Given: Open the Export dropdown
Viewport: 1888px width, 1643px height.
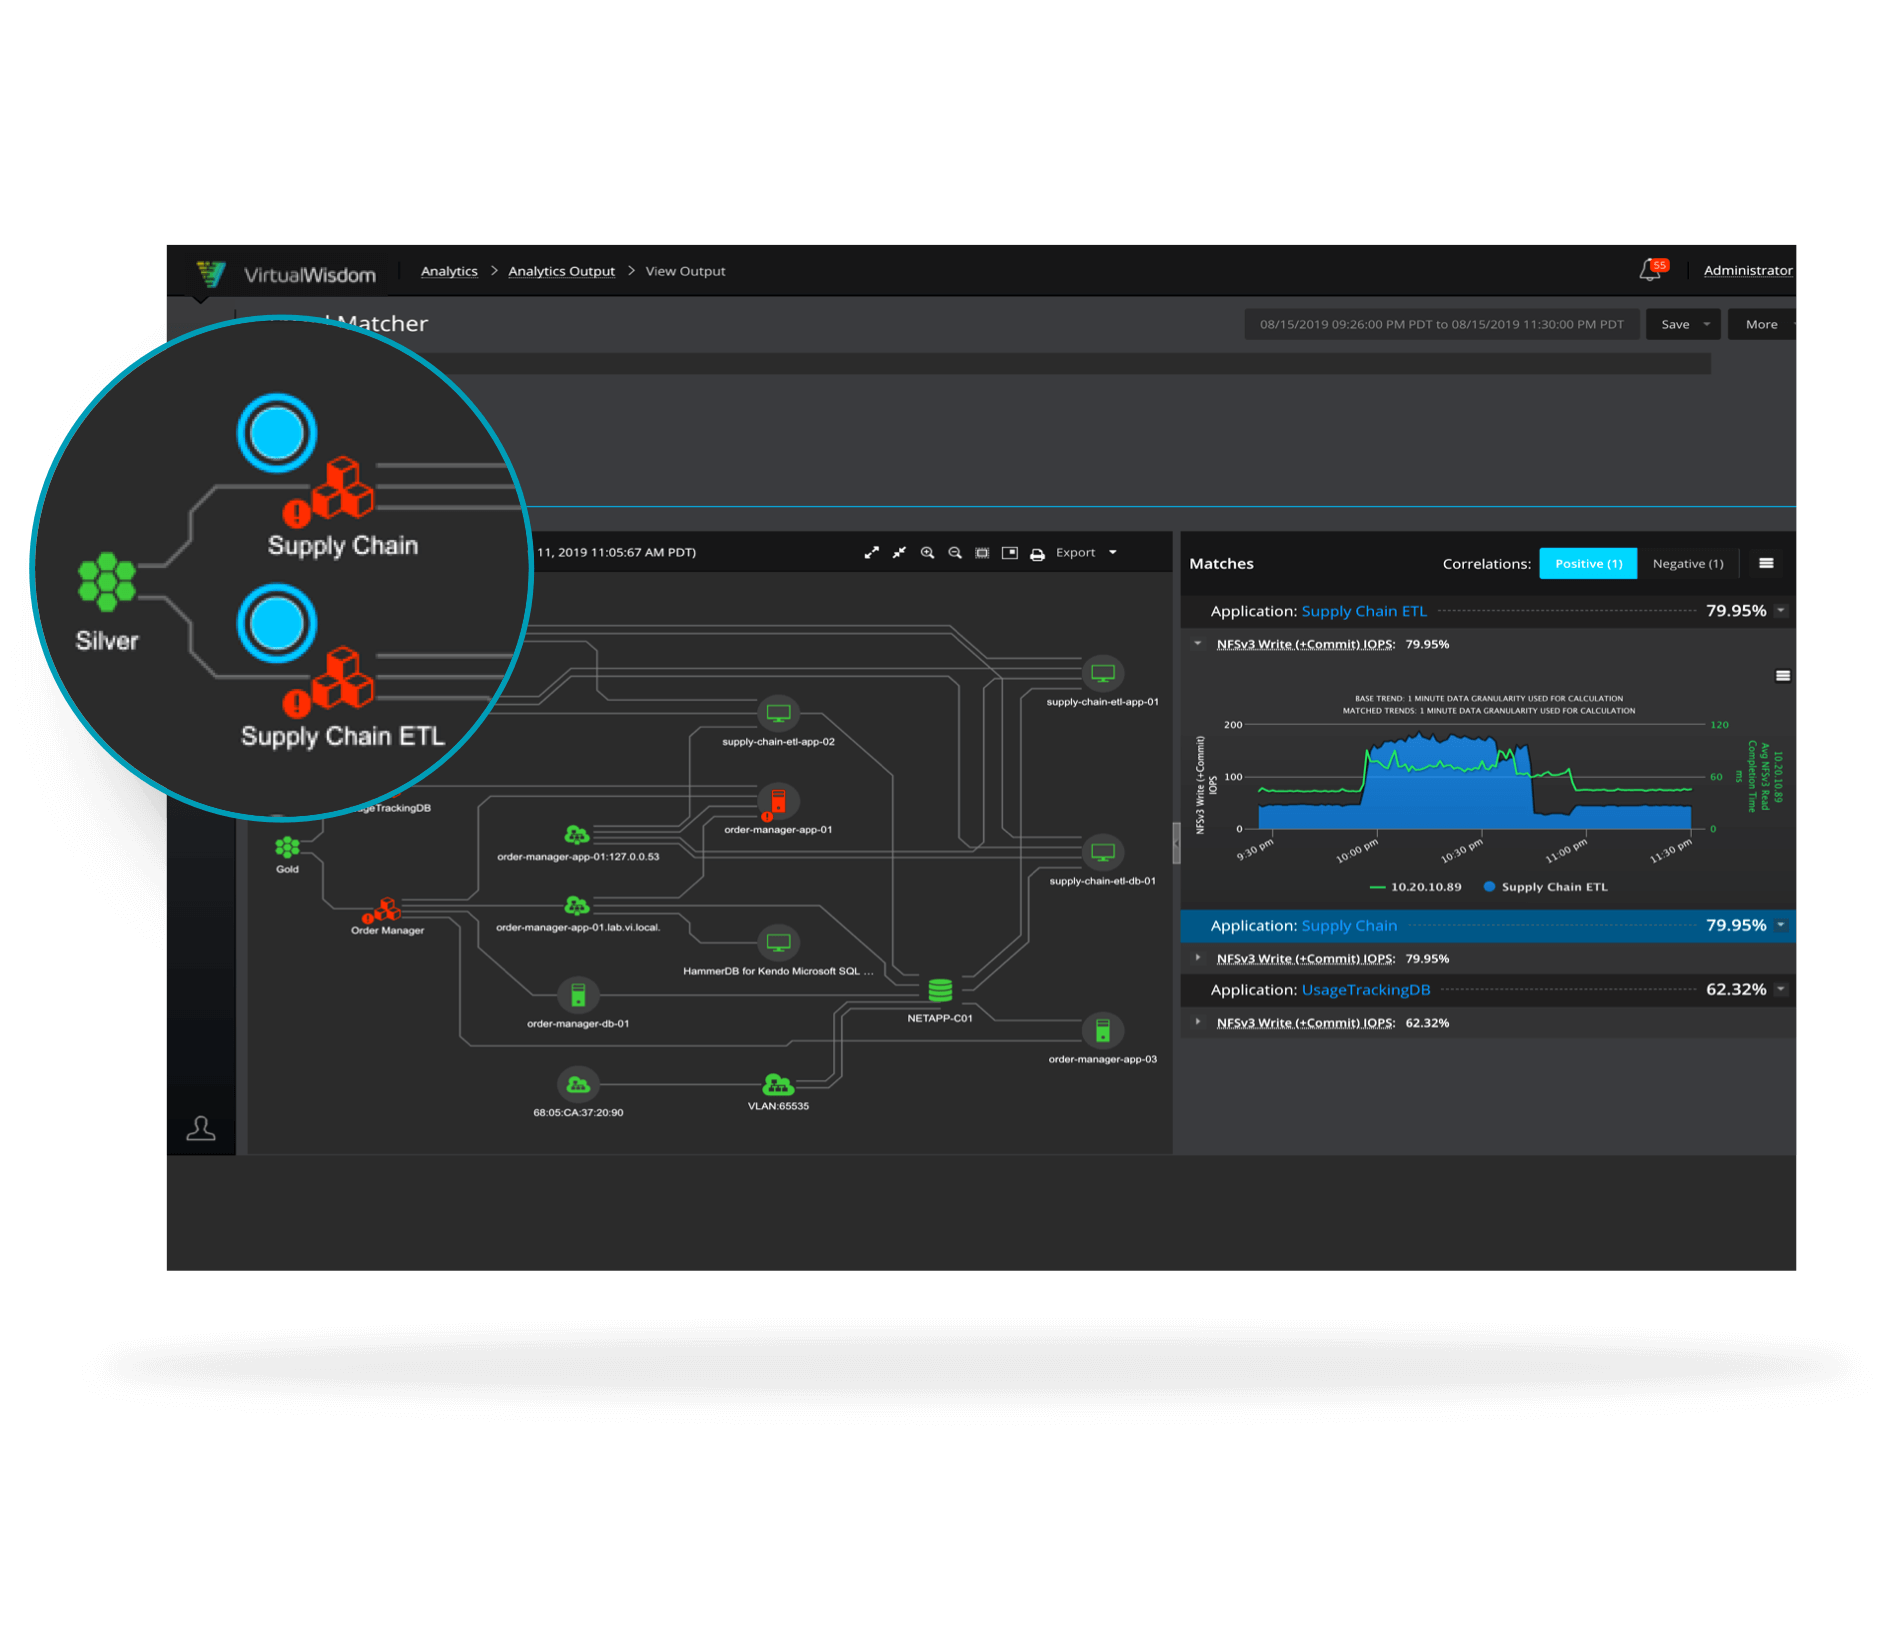Looking at the screenshot, I should tap(1086, 552).
